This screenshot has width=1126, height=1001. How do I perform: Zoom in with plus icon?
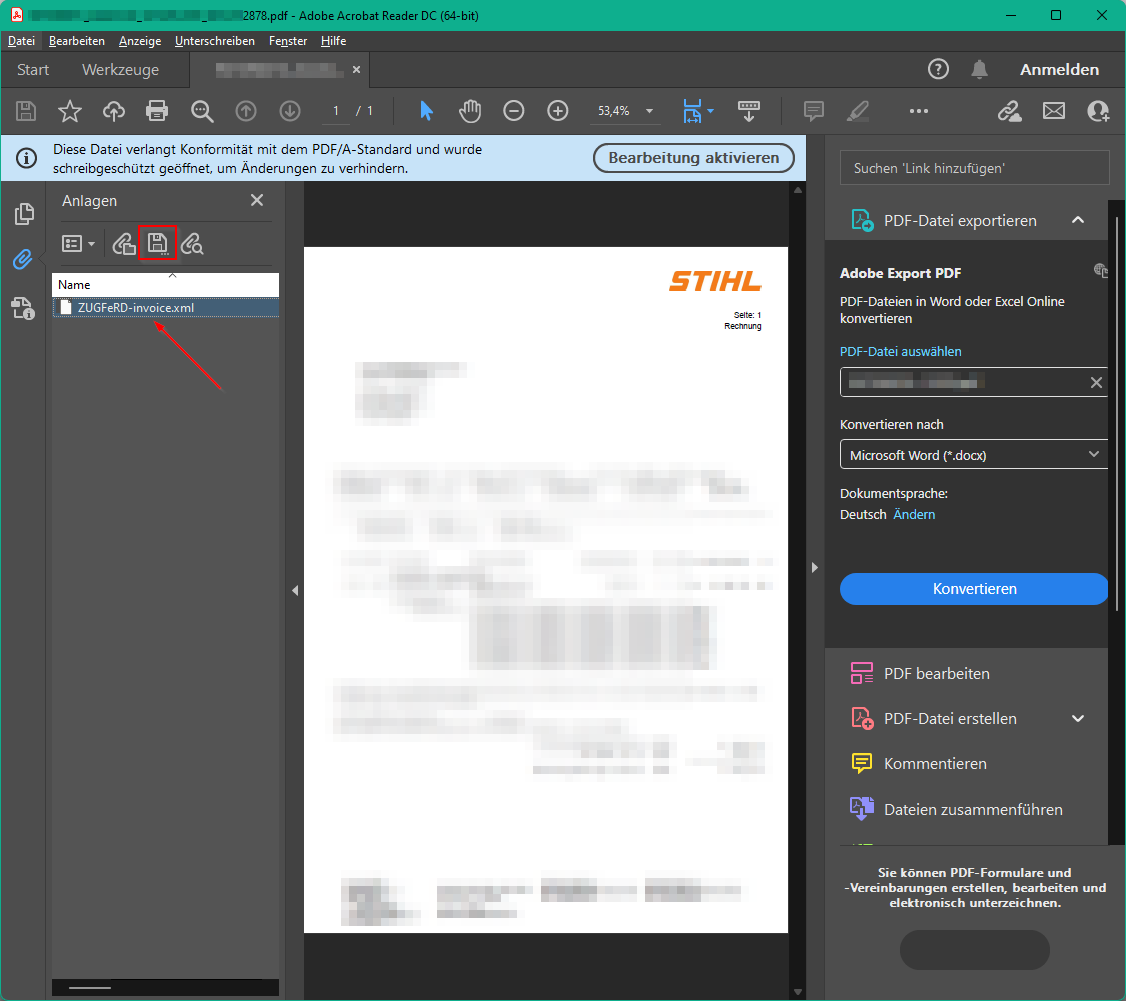(558, 111)
